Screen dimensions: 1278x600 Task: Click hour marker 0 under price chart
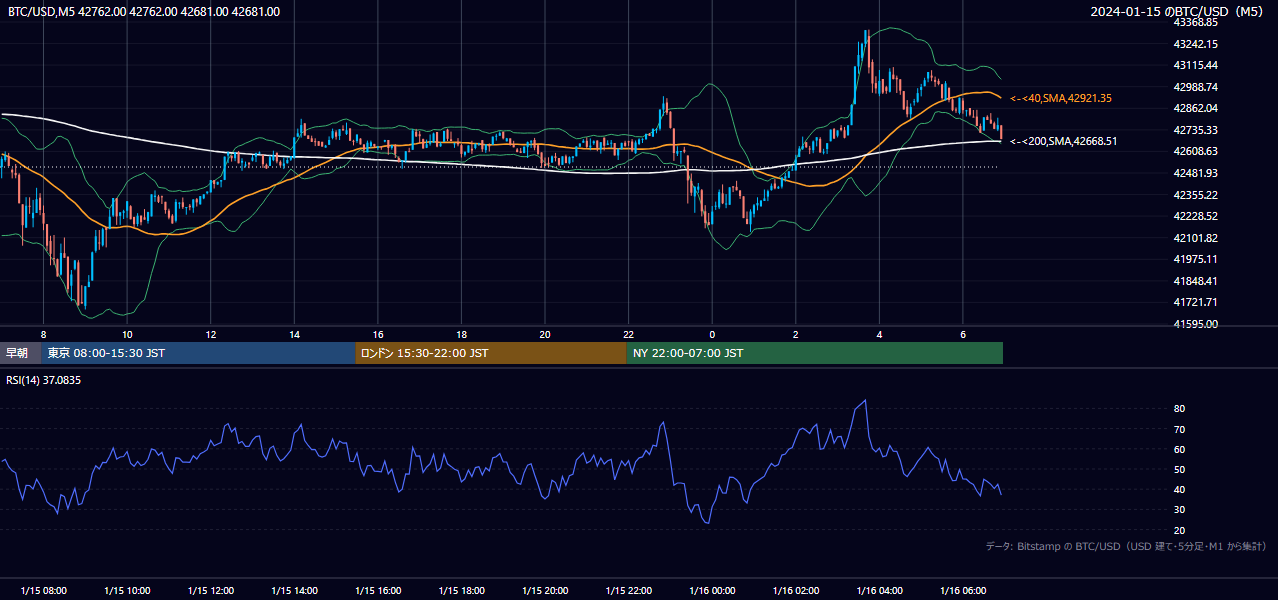[x=712, y=334]
